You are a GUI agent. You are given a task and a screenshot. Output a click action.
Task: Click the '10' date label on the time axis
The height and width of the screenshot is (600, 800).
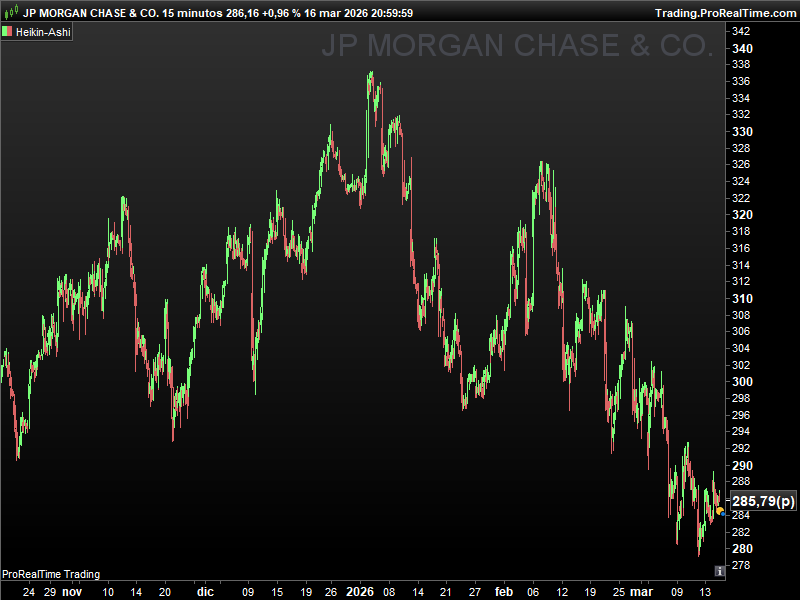tap(108, 592)
